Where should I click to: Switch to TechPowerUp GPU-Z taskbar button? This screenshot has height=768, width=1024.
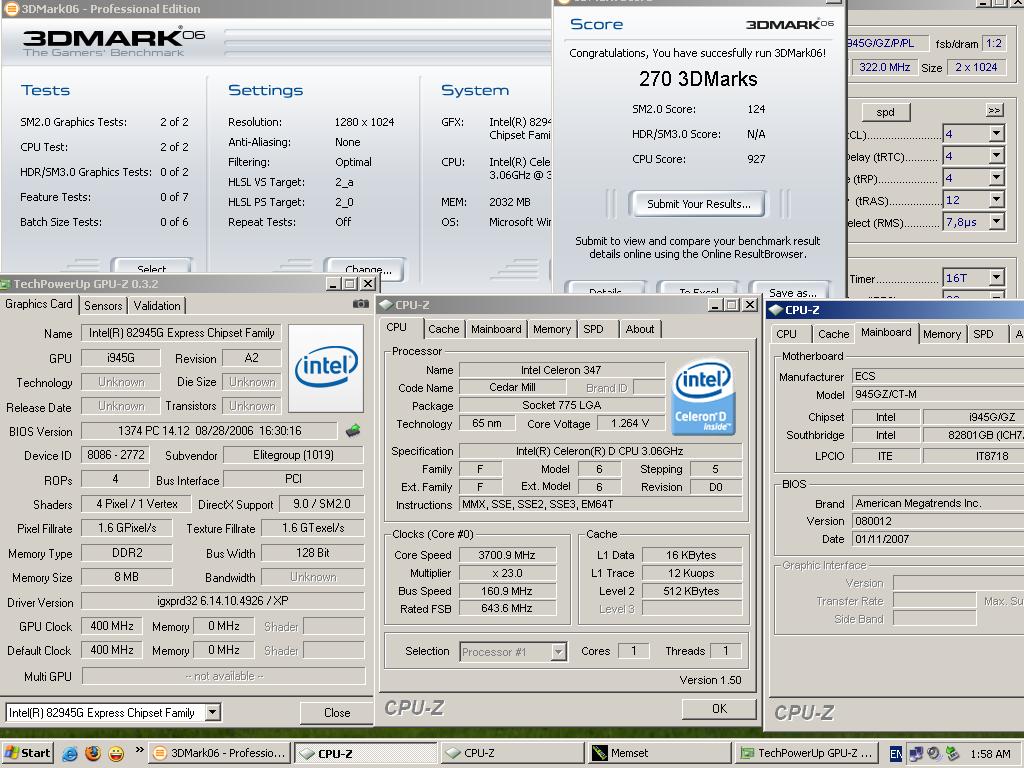point(806,753)
